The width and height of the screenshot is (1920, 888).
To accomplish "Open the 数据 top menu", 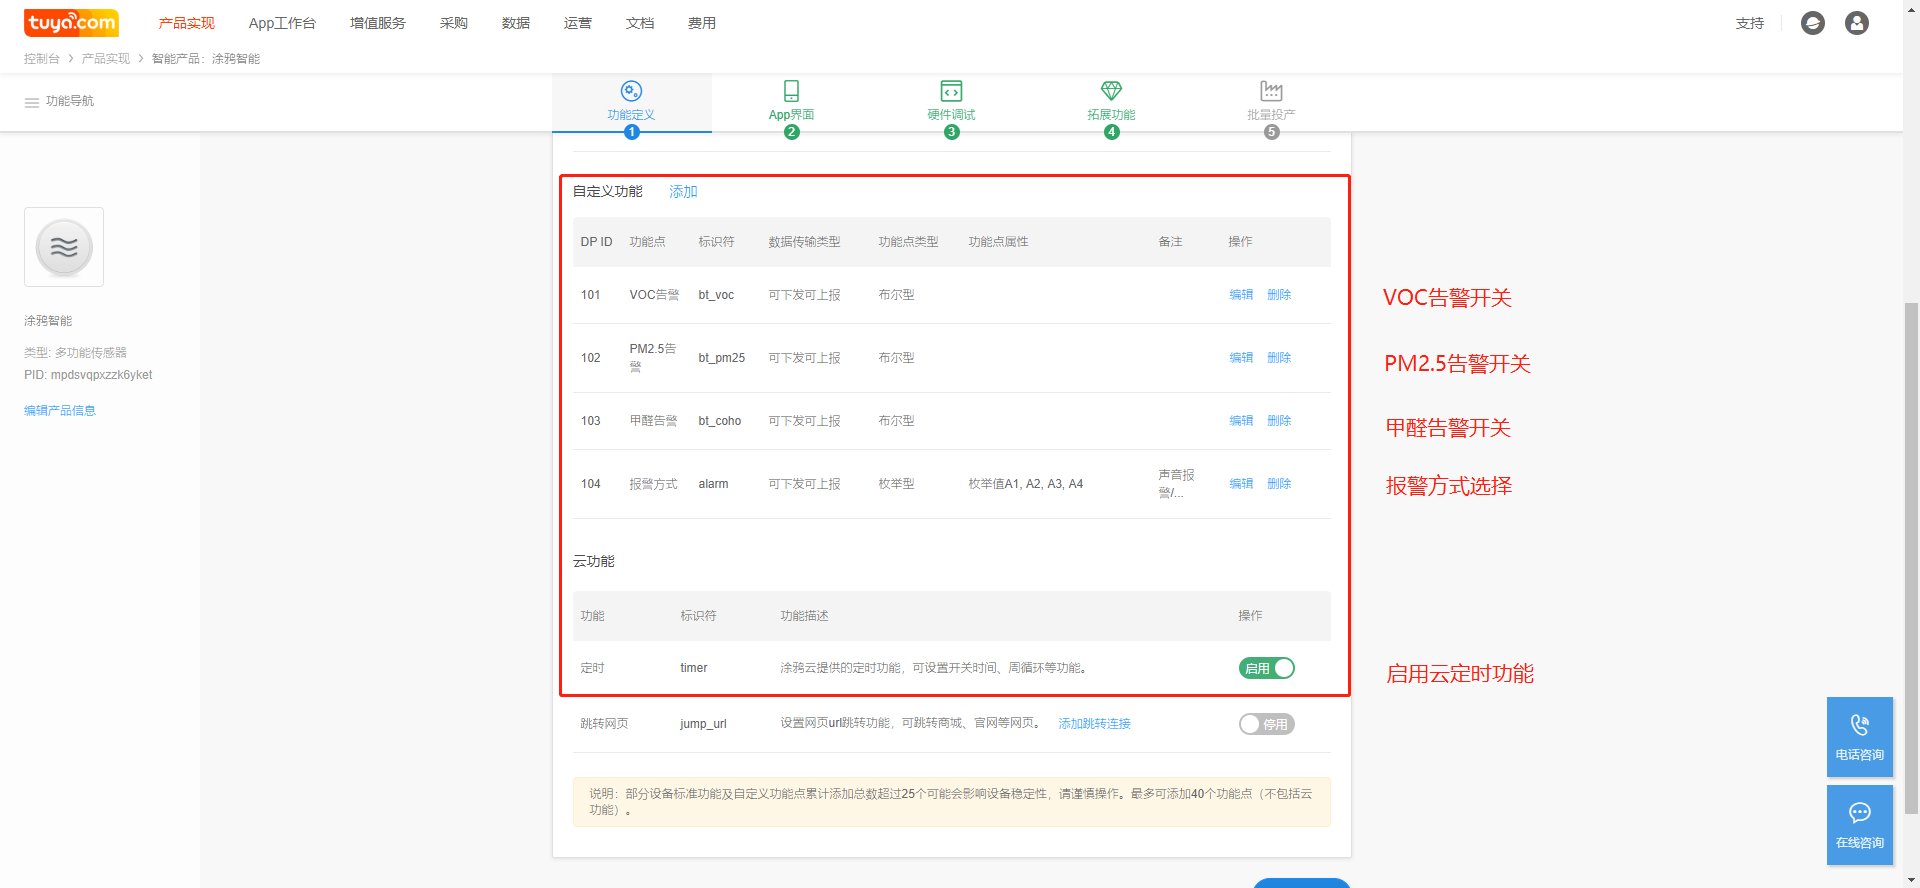I will click(516, 23).
